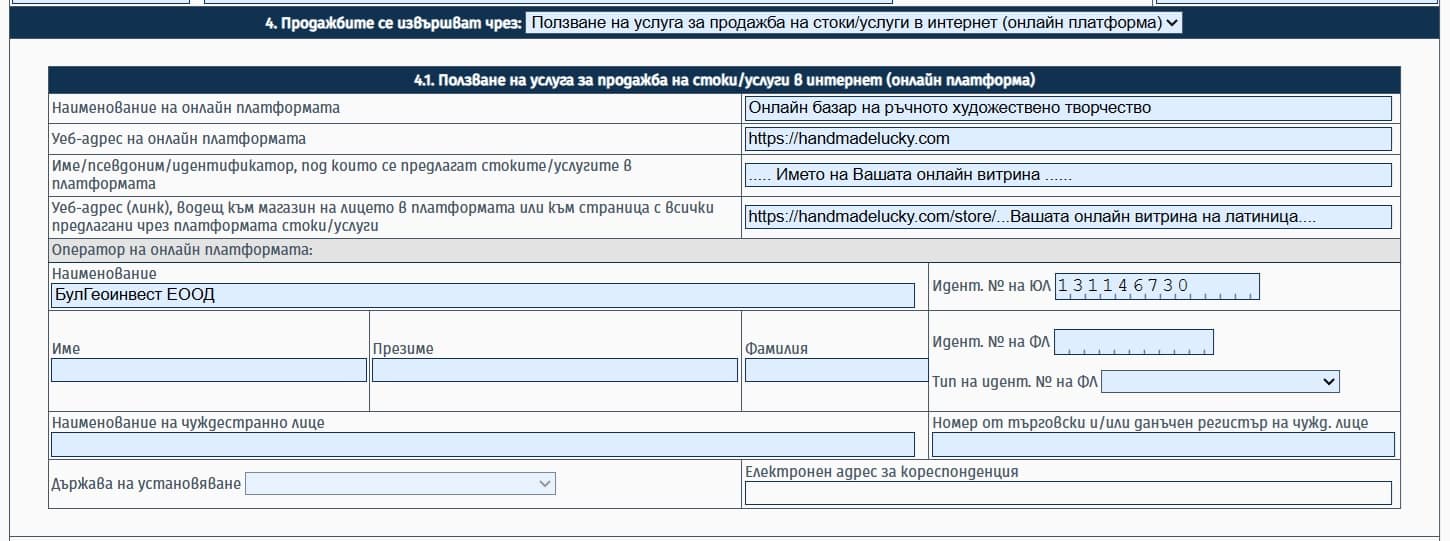Click the online platform name field
Image resolution: width=1450 pixels, height=541 pixels.
click(1068, 108)
